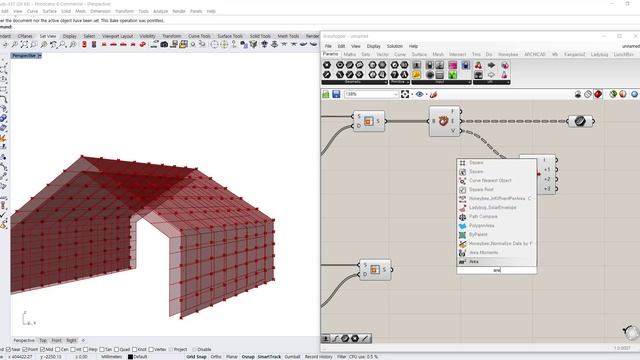Screen dimensions: 640x360
Task: Click the blue preview sphere icon on right
Action: click(635, 94)
